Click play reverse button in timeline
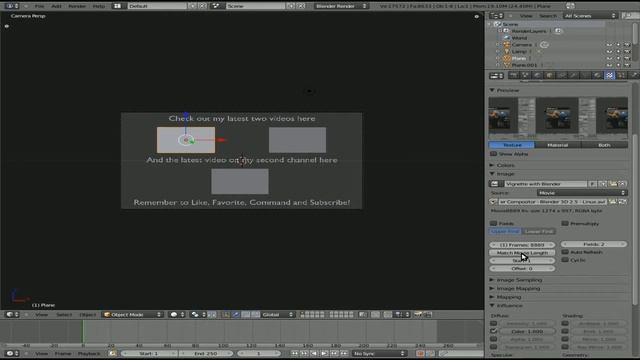This screenshot has width=640, height=360. pos(314,353)
